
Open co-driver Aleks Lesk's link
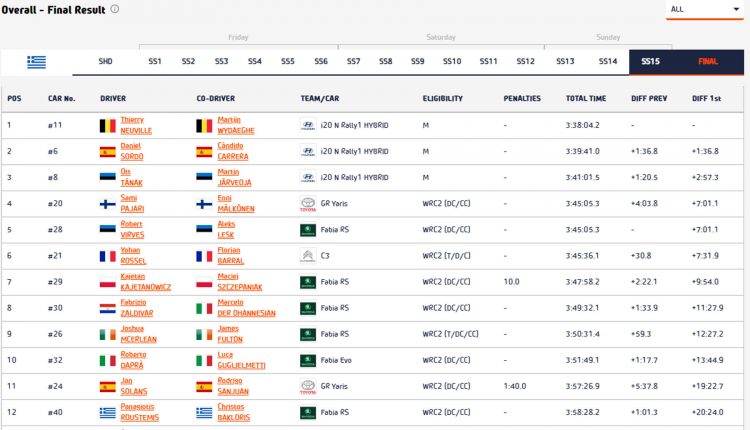226,229
